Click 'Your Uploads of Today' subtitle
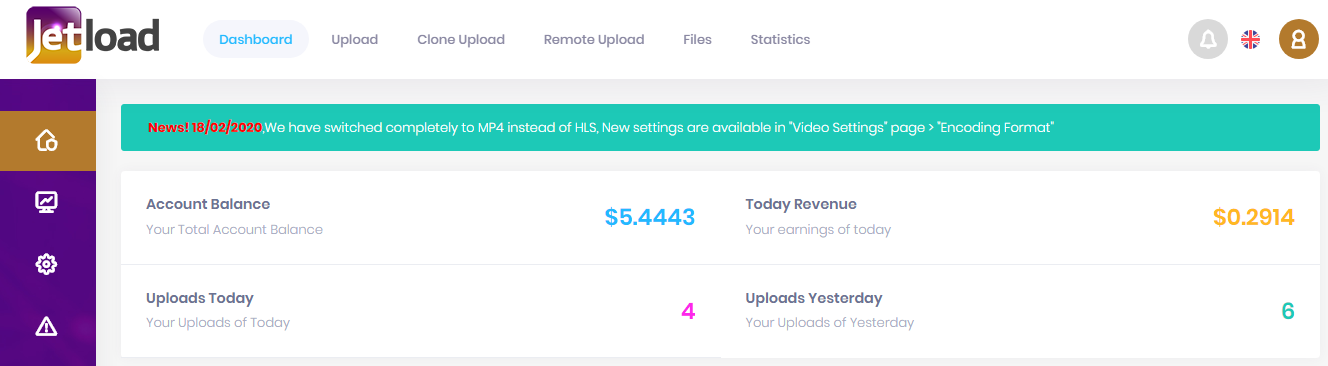Viewport: 1328px width, 366px height. (x=218, y=323)
